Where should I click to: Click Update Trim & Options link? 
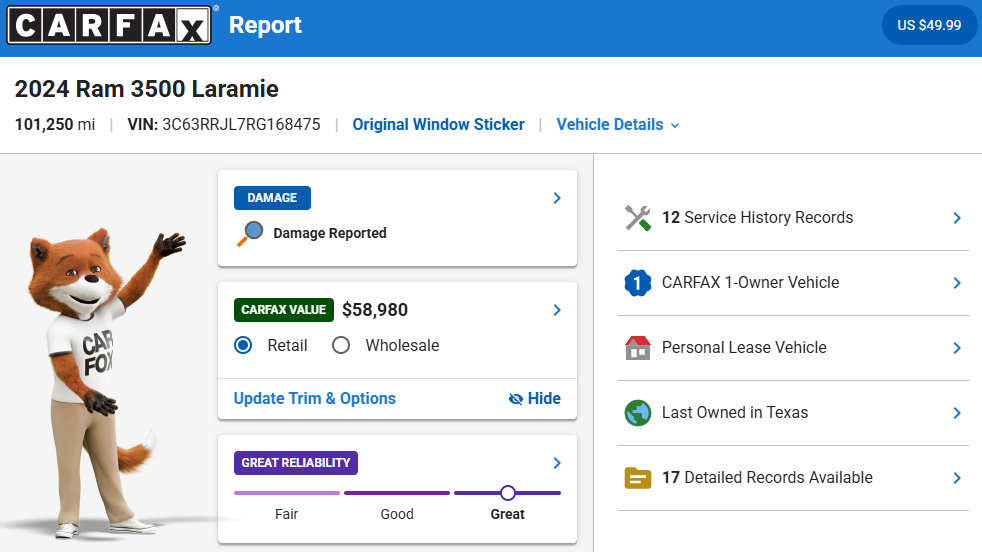tap(314, 398)
